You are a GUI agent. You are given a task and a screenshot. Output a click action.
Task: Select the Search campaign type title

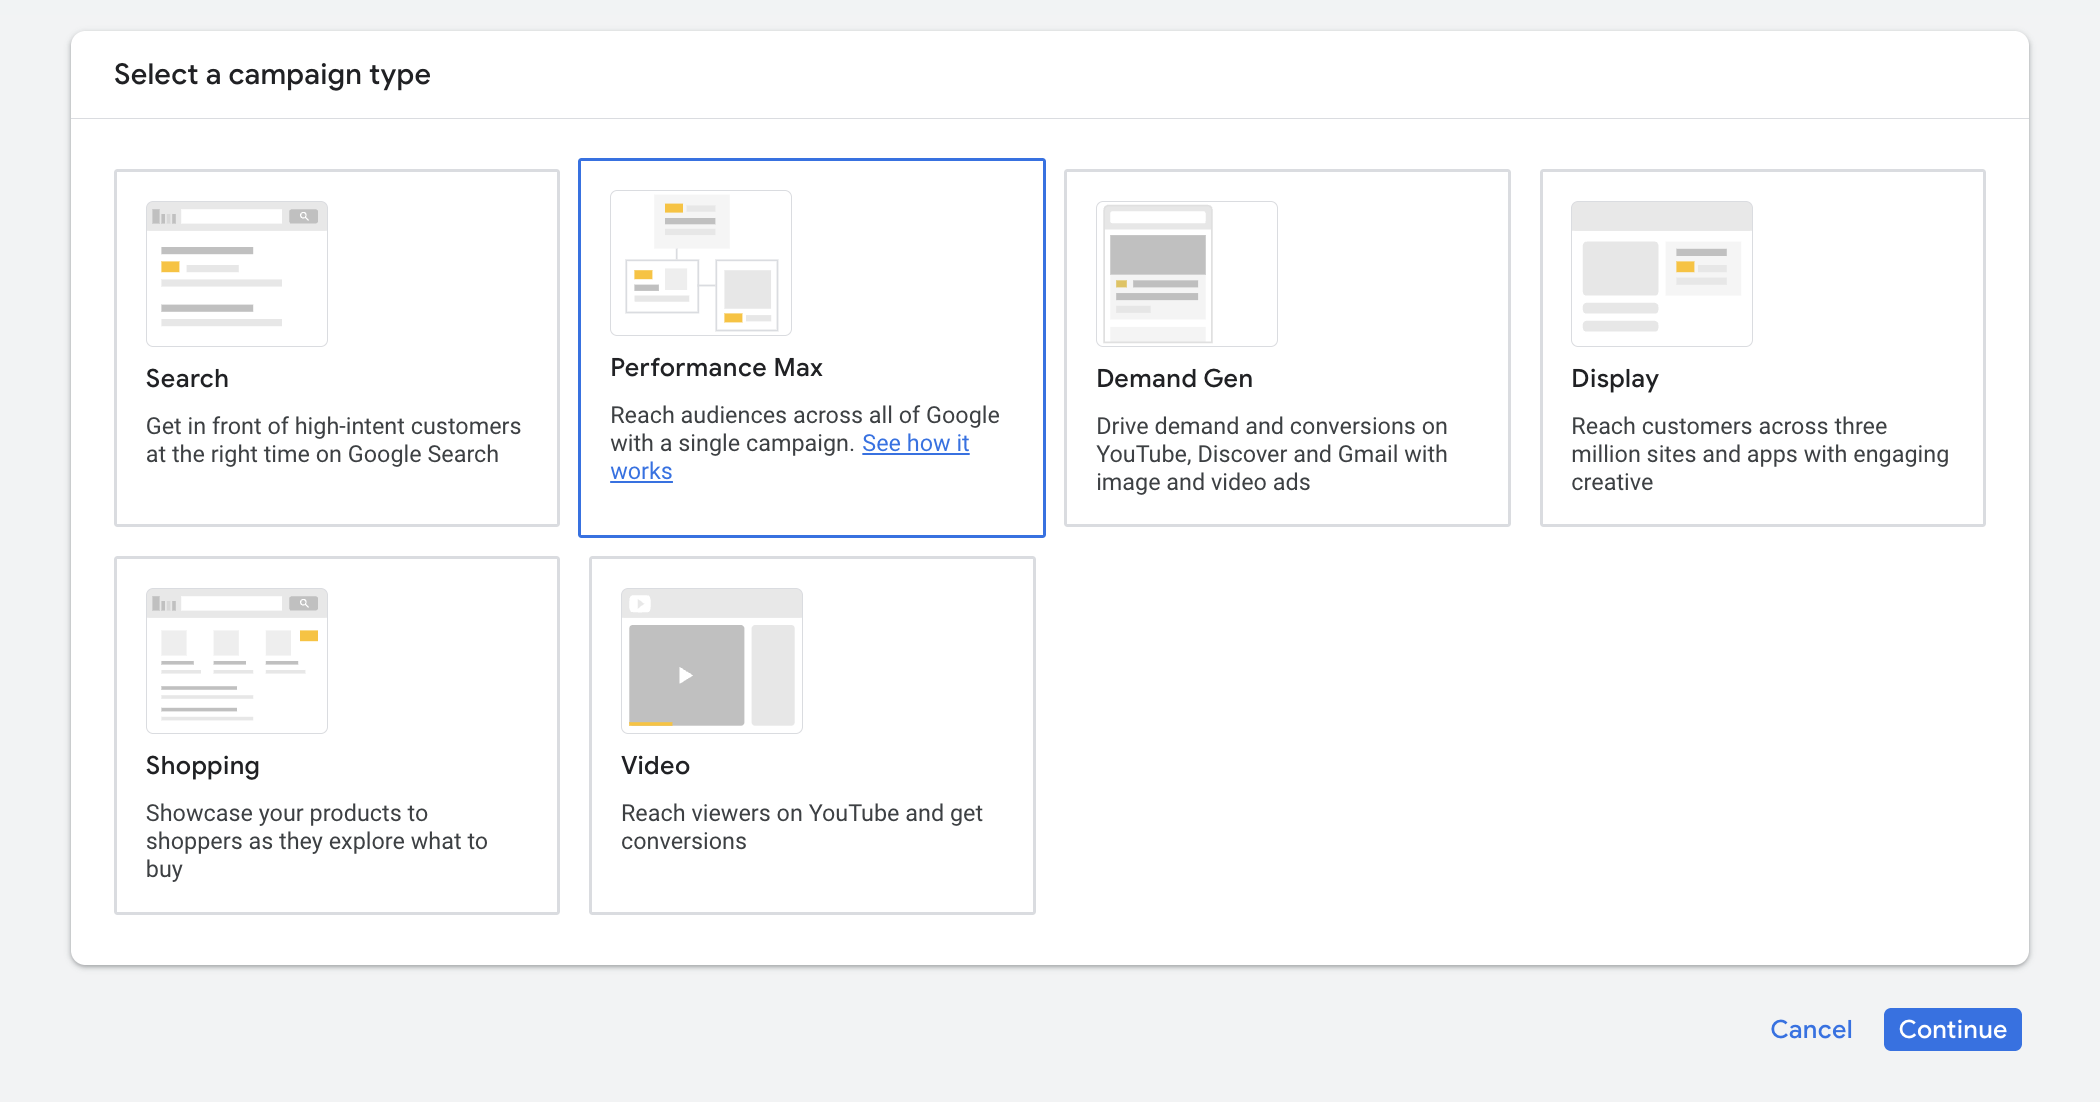[187, 379]
